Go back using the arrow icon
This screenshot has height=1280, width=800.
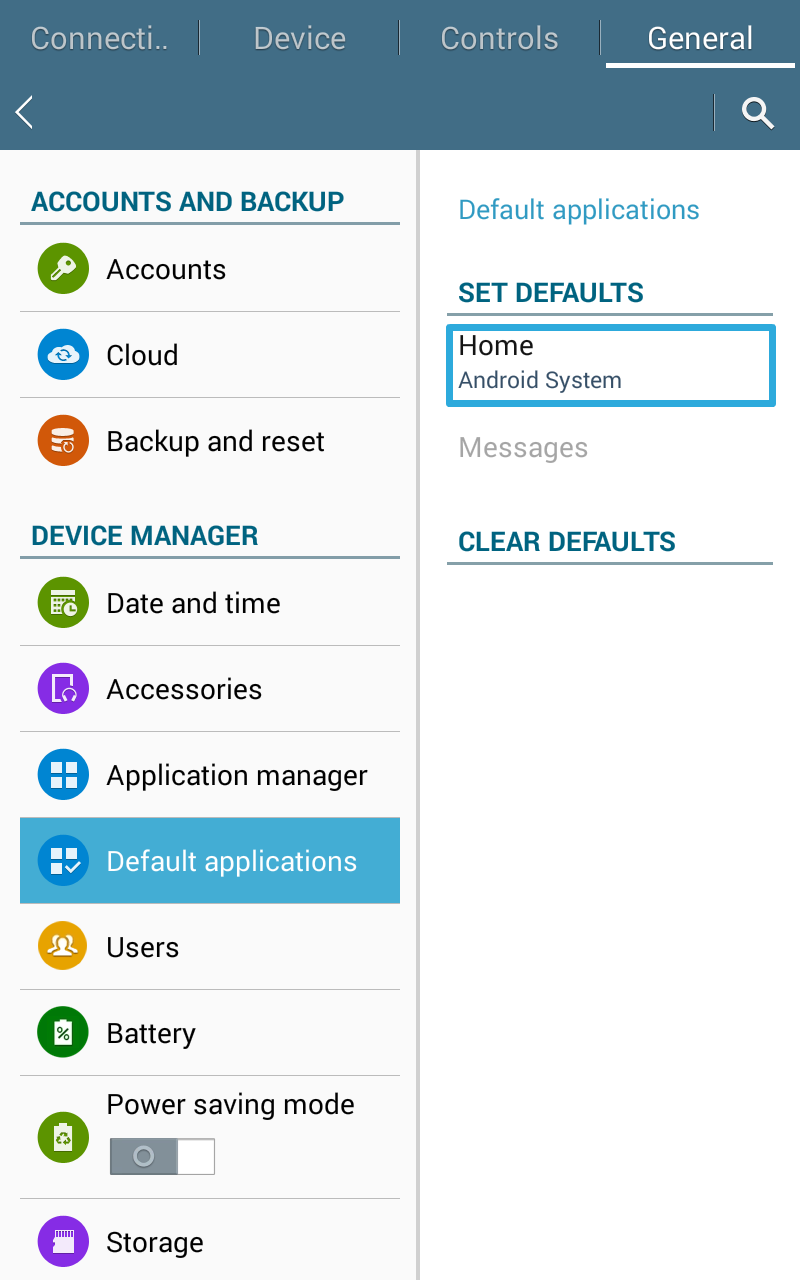(25, 112)
